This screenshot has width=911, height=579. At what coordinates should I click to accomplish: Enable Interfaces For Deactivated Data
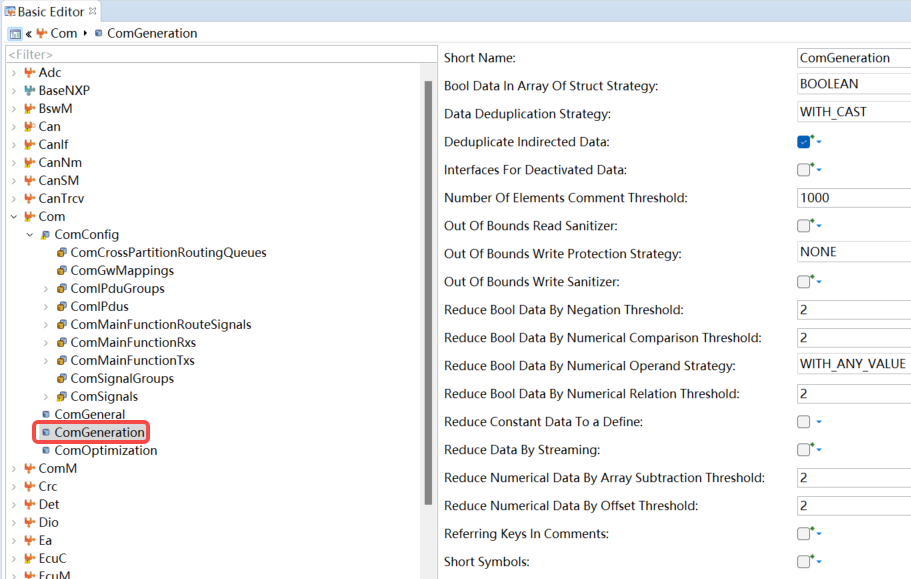(x=804, y=170)
